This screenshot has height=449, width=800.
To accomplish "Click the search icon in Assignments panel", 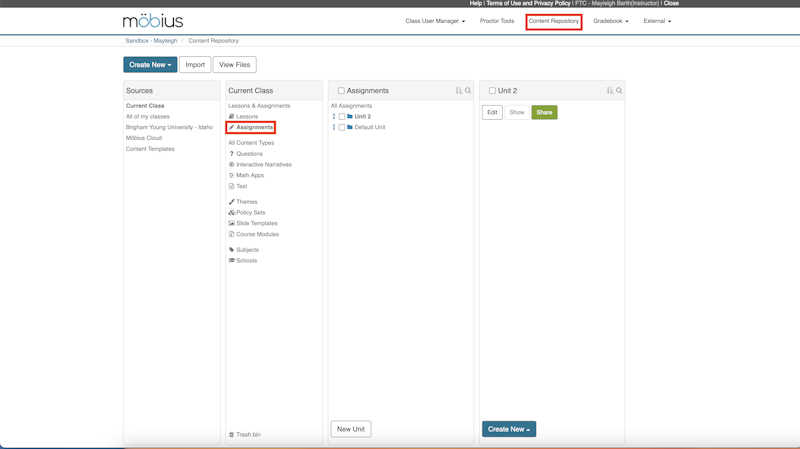I will (468, 91).
